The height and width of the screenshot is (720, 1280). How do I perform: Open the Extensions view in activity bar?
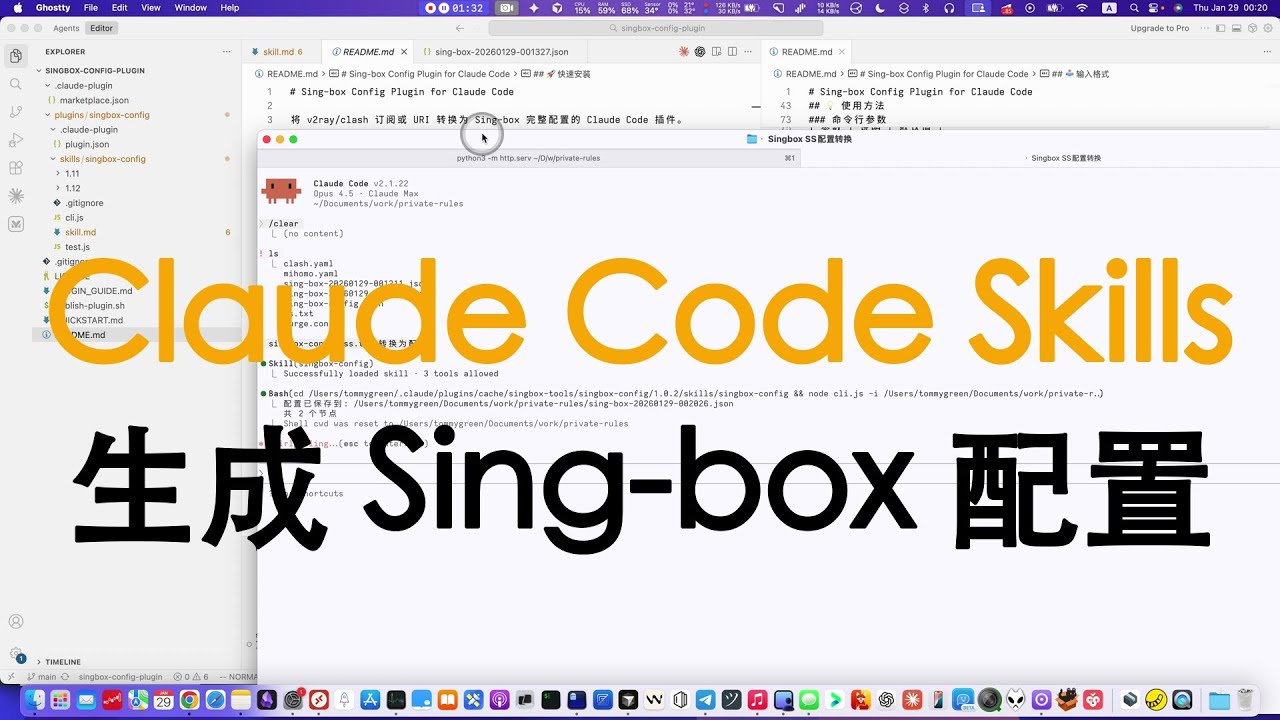coord(16,168)
